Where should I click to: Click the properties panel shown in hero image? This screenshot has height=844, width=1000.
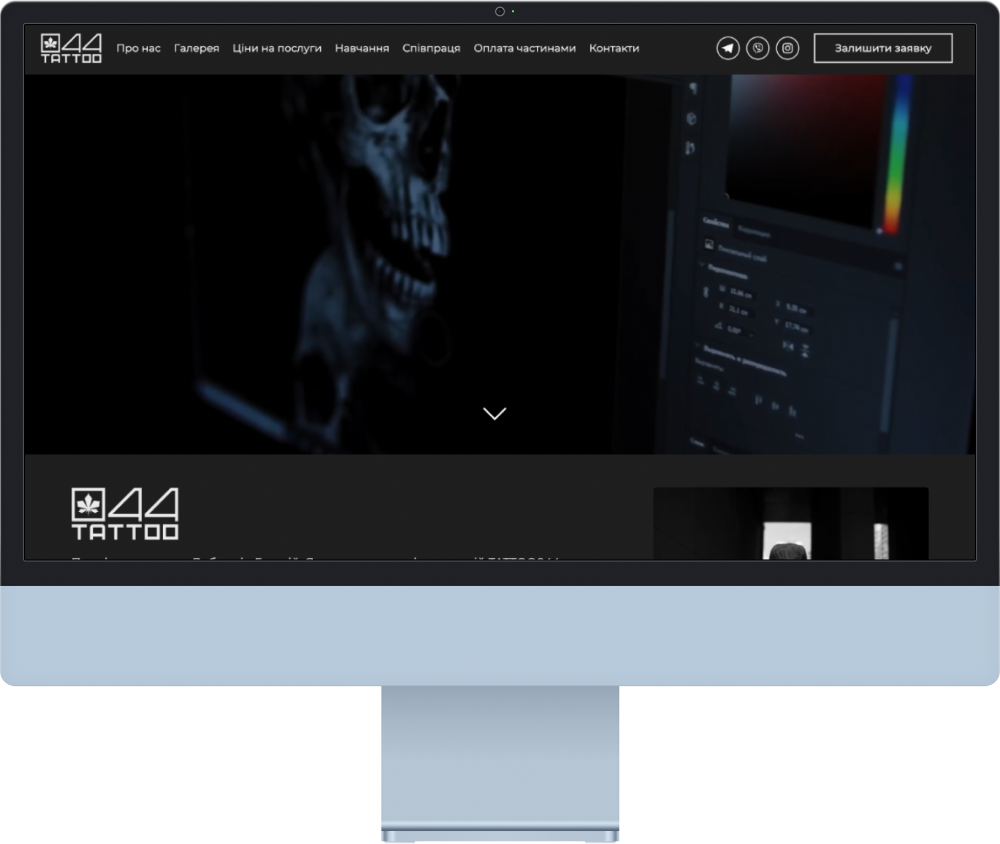pyautogui.click(x=790, y=330)
